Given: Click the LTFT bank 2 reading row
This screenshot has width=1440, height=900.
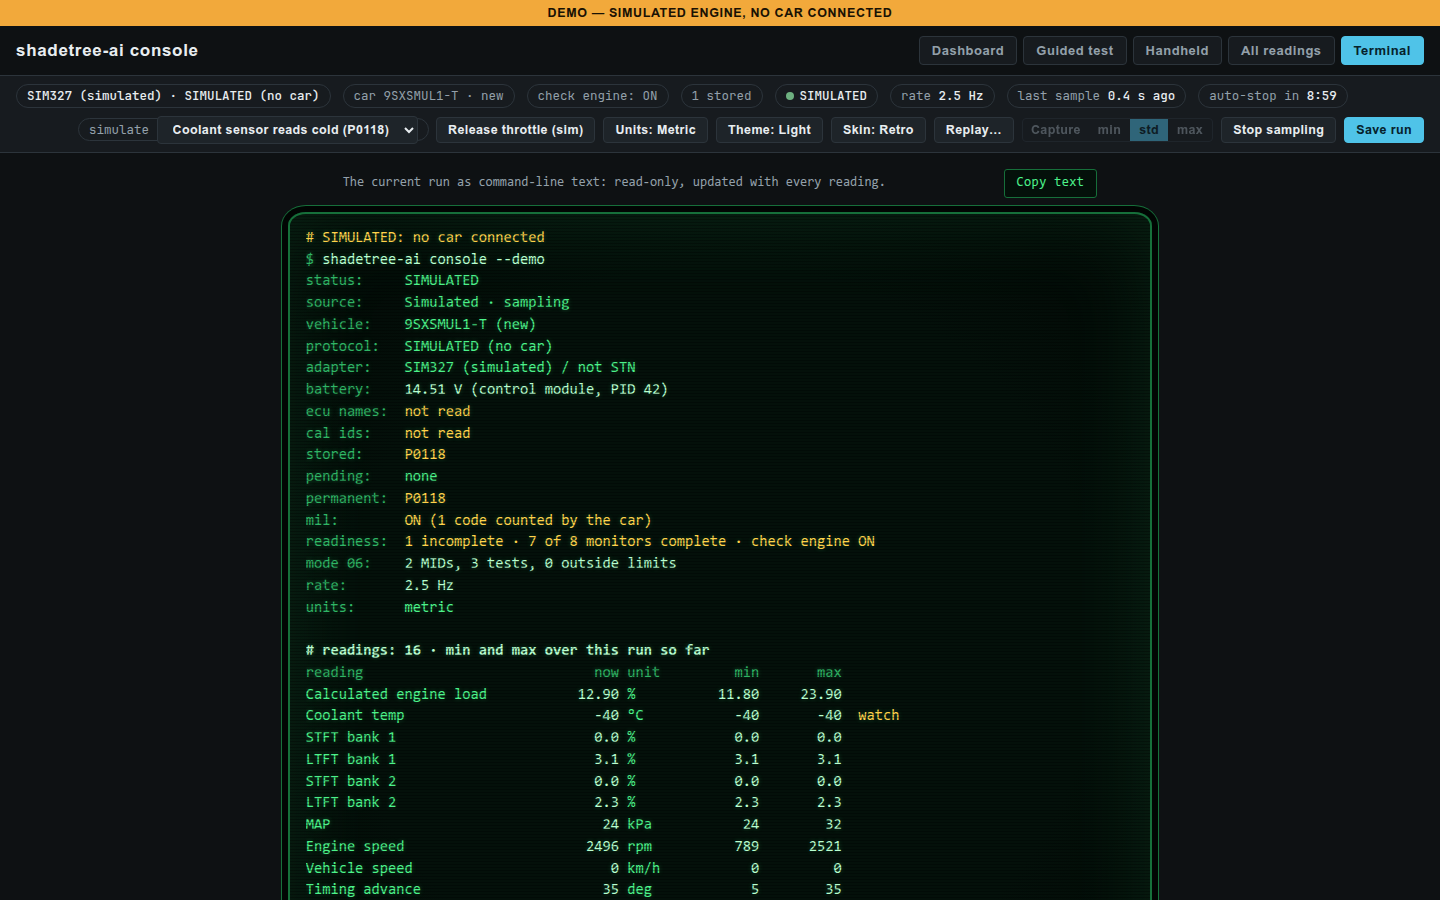Looking at the screenshot, I should tap(574, 803).
